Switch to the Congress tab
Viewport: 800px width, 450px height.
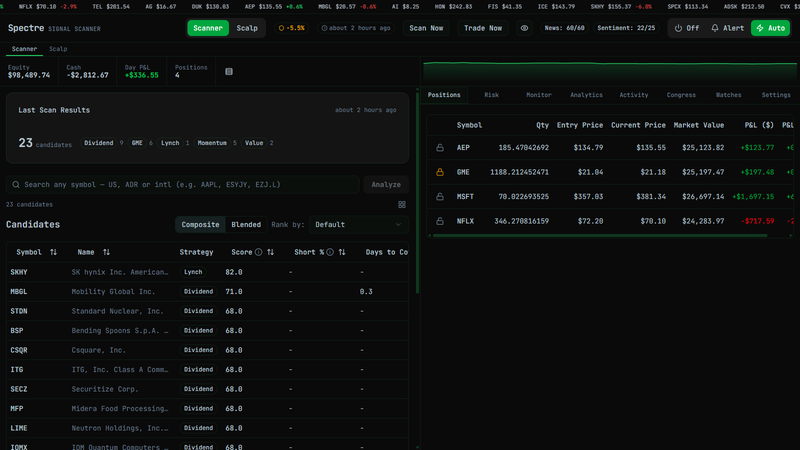[681, 95]
